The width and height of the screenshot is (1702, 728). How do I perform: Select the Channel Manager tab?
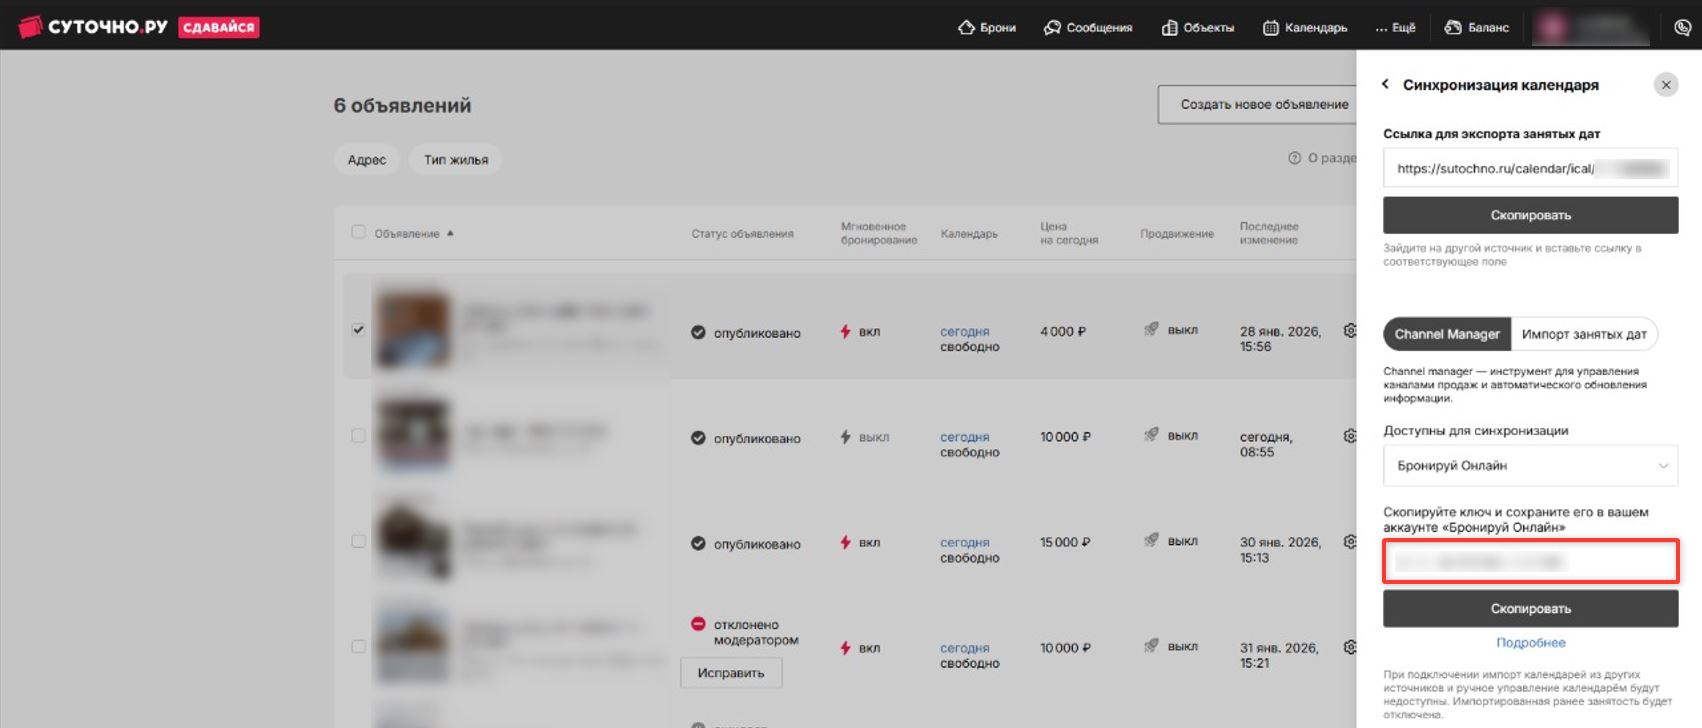click(x=1446, y=334)
